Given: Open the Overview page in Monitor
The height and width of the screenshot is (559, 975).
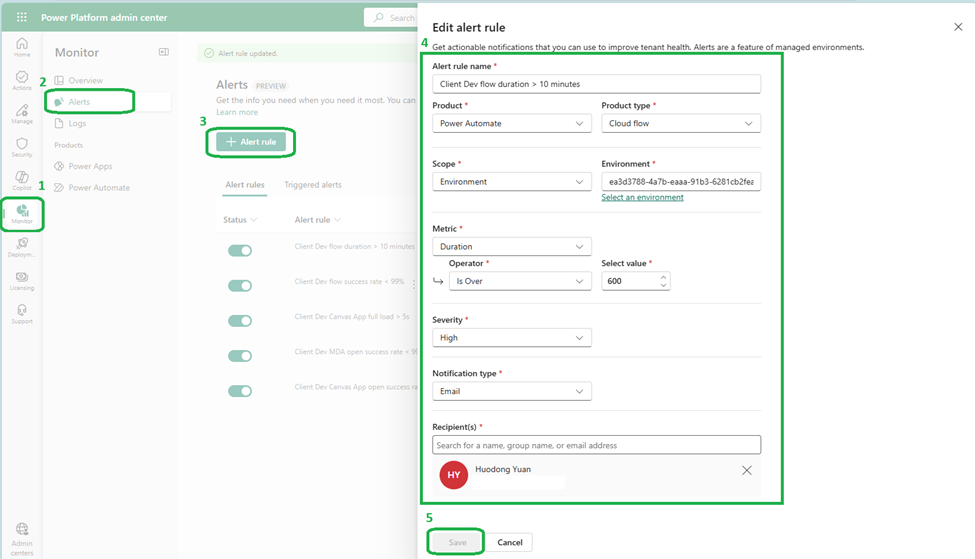Looking at the screenshot, I should point(85,80).
